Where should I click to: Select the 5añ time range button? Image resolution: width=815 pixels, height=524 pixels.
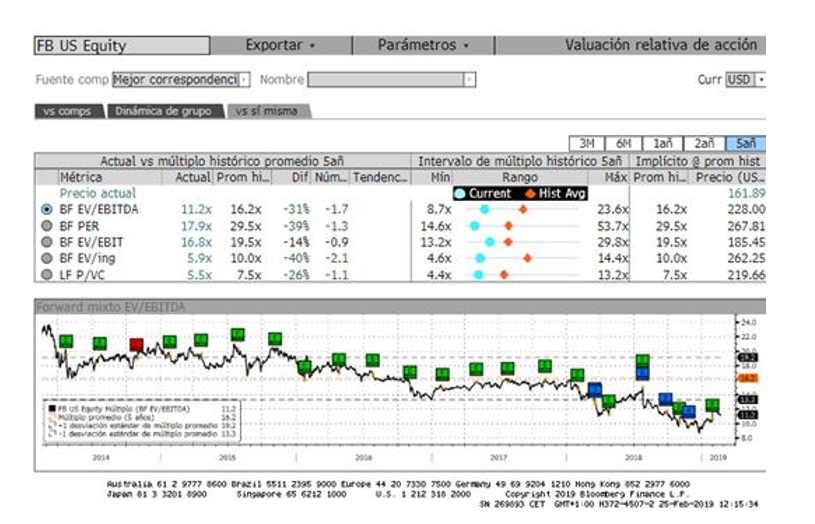[746, 143]
